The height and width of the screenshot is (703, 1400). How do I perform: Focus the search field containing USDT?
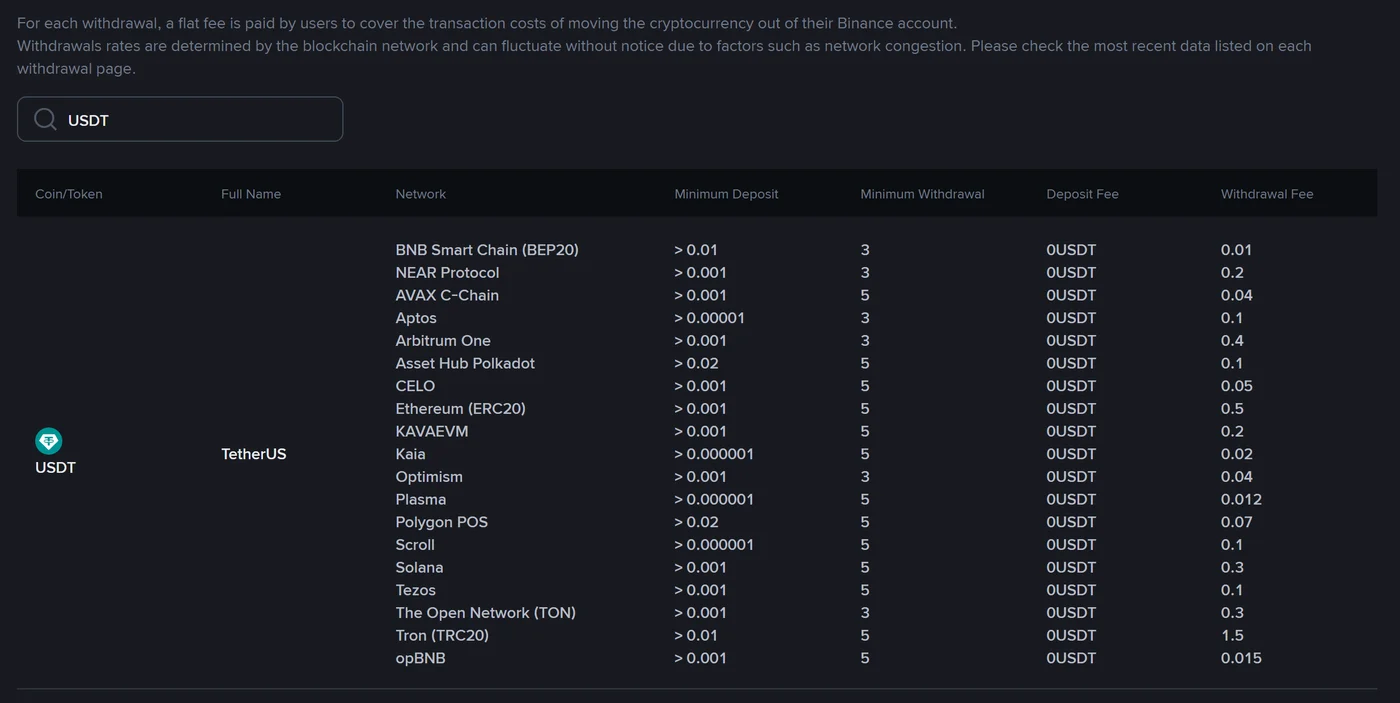click(180, 119)
